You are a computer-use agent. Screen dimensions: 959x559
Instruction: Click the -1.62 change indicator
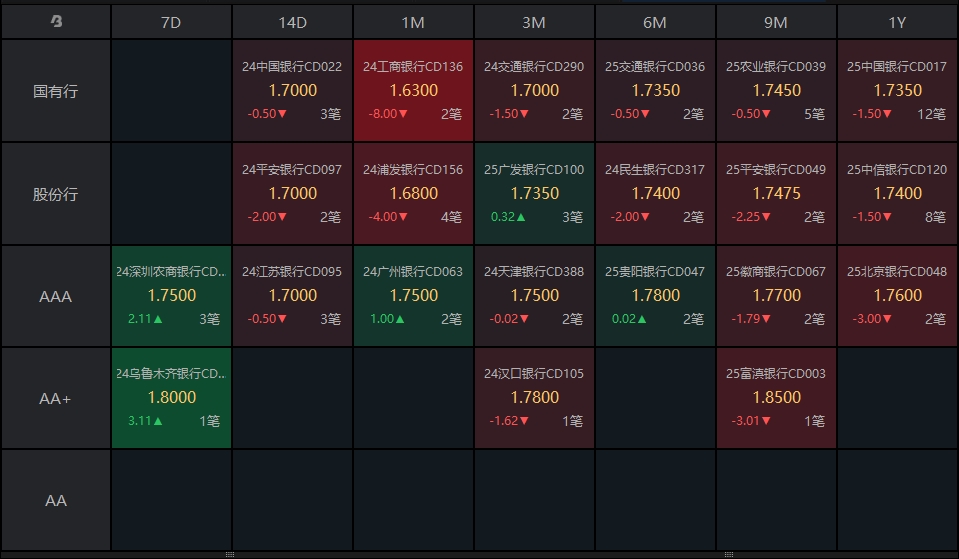click(x=509, y=421)
